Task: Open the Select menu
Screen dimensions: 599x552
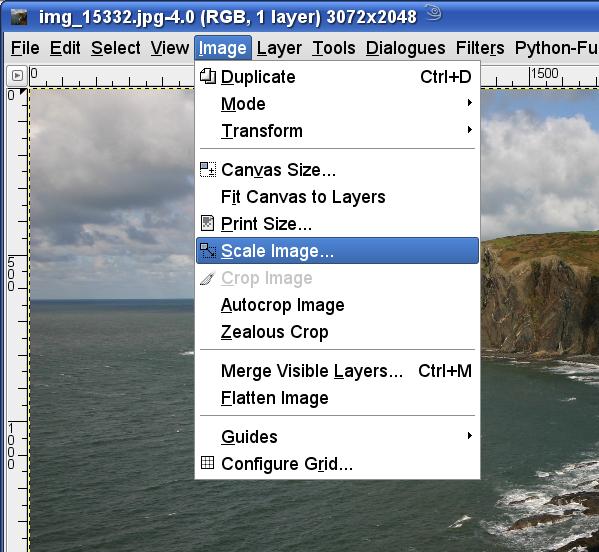Action: (116, 48)
